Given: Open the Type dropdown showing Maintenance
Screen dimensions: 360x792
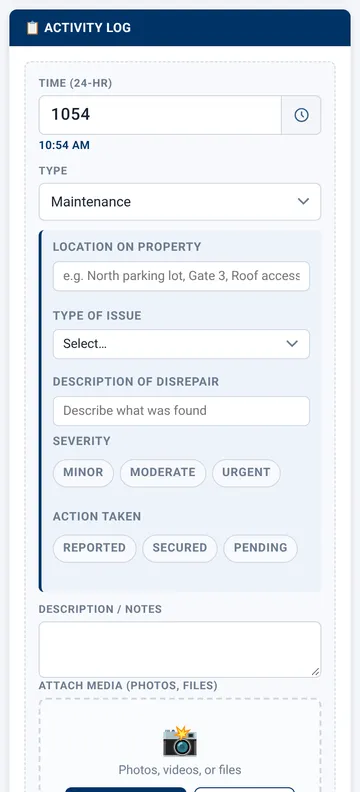Looking at the screenshot, I should [180, 202].
